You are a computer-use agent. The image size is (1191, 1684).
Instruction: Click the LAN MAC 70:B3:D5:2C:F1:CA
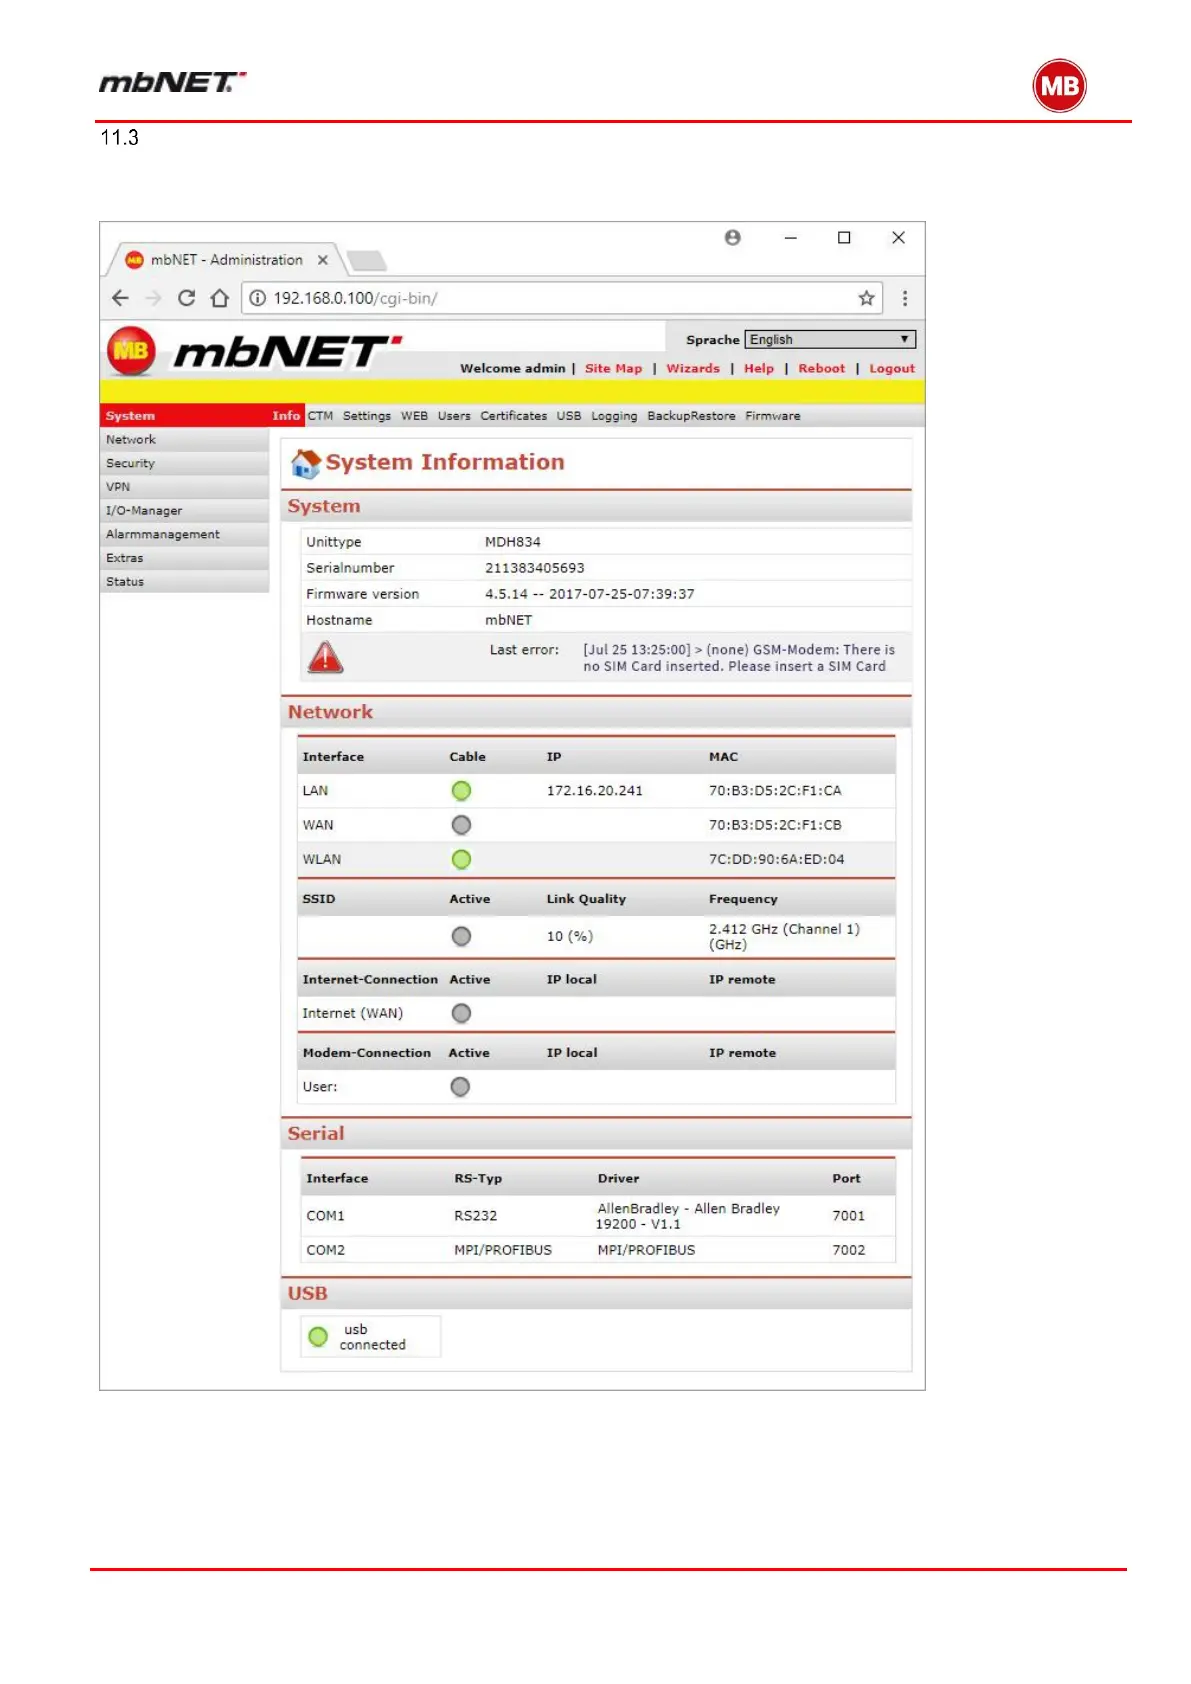pos(775,791)
